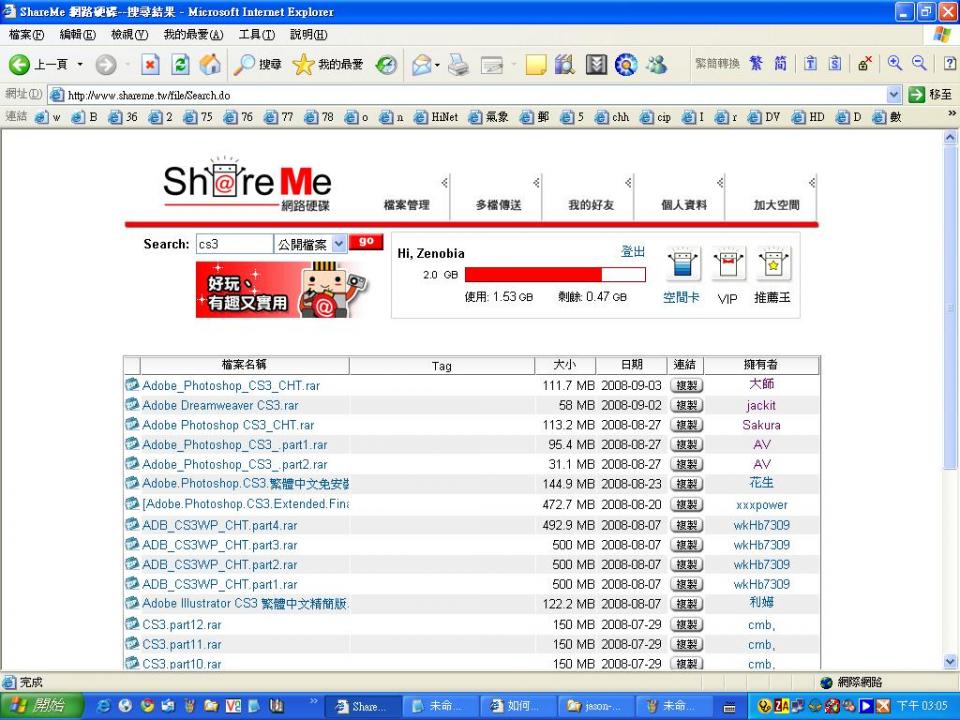Select the 檔案管理 navigation tab
The height and width of the screenshot is (720, 960).
407,205
